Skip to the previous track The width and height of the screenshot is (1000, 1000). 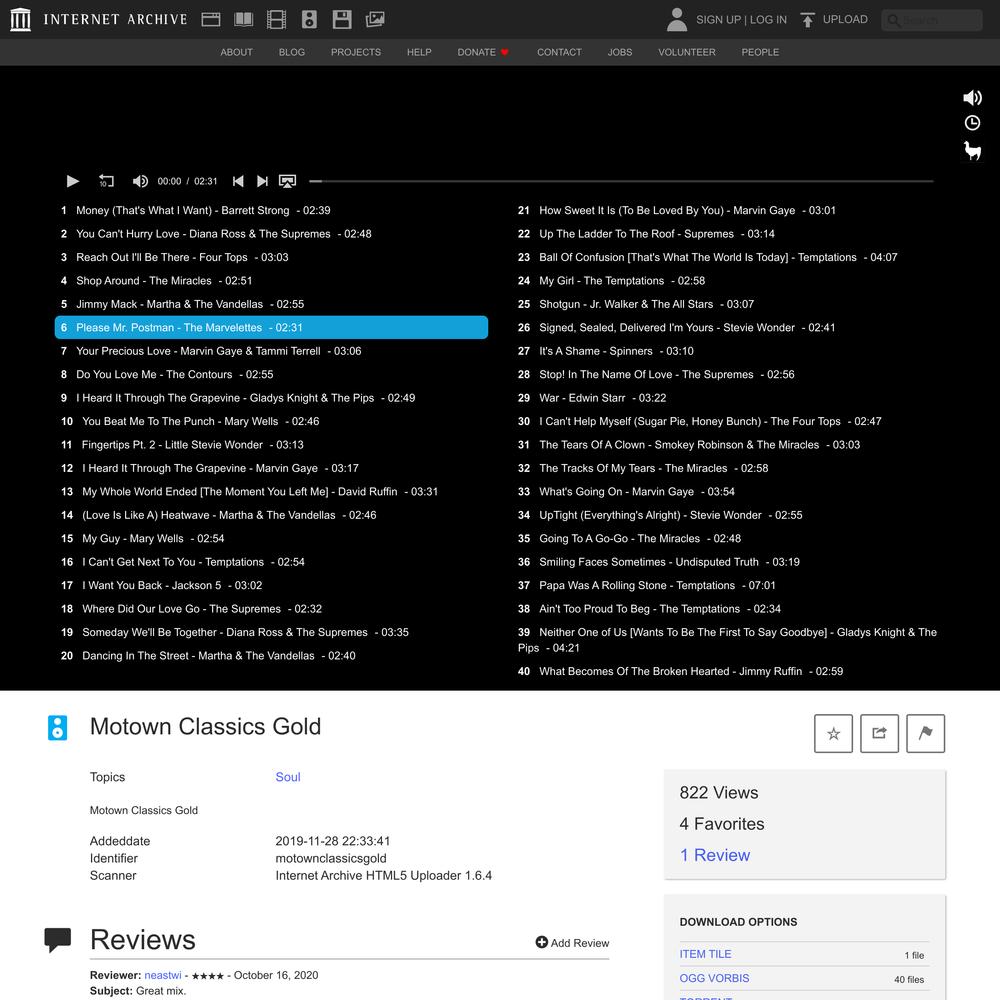coord(238,181)
